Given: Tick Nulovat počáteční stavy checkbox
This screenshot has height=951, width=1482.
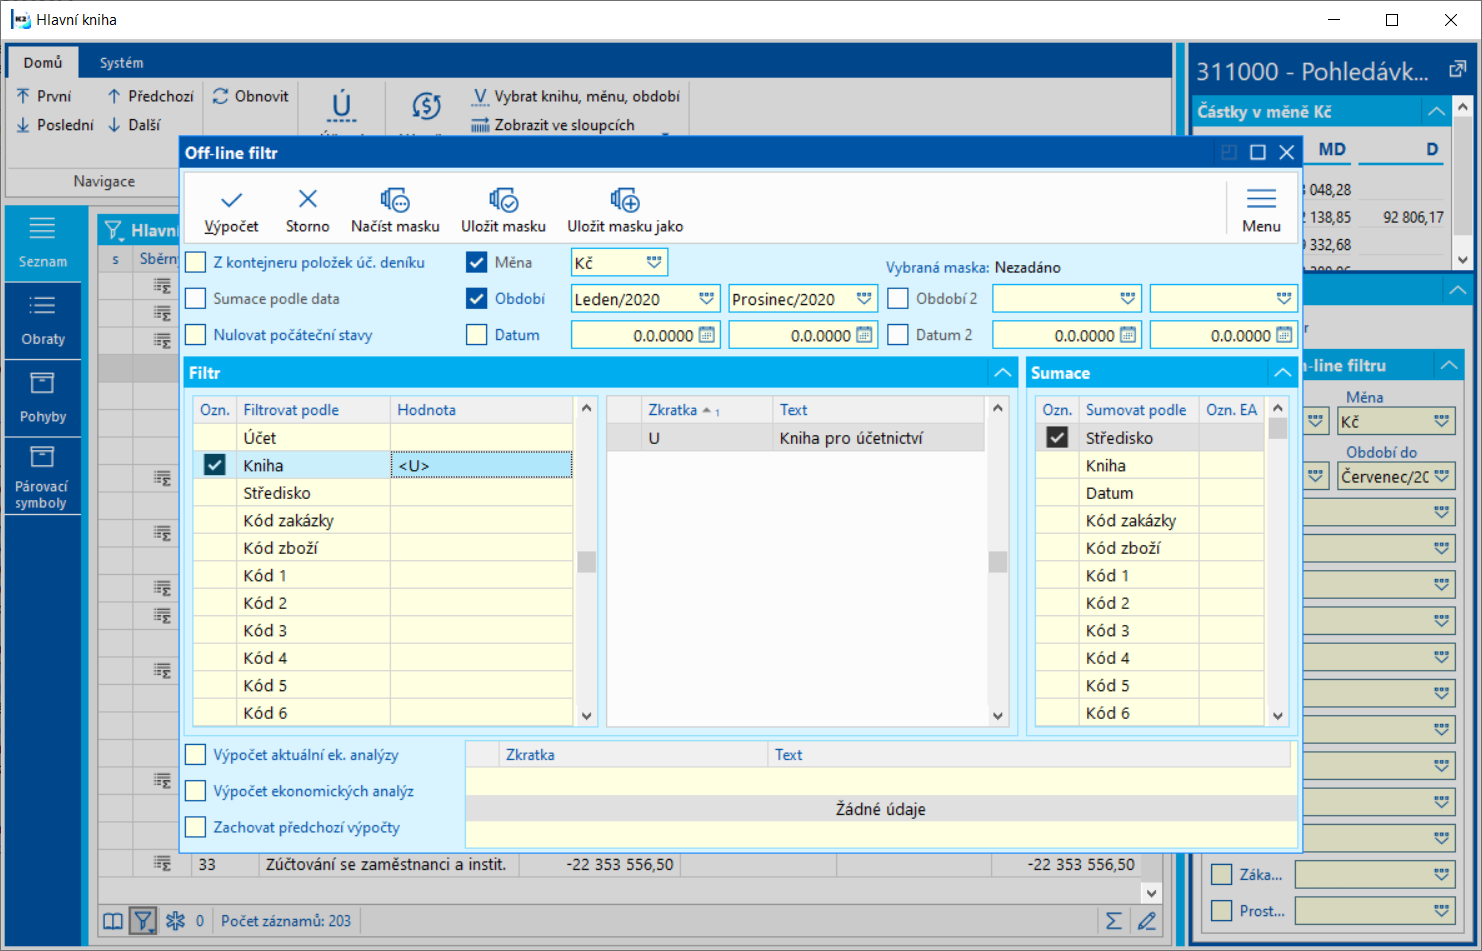Looking at the screenshot, I should pos(196,335).
